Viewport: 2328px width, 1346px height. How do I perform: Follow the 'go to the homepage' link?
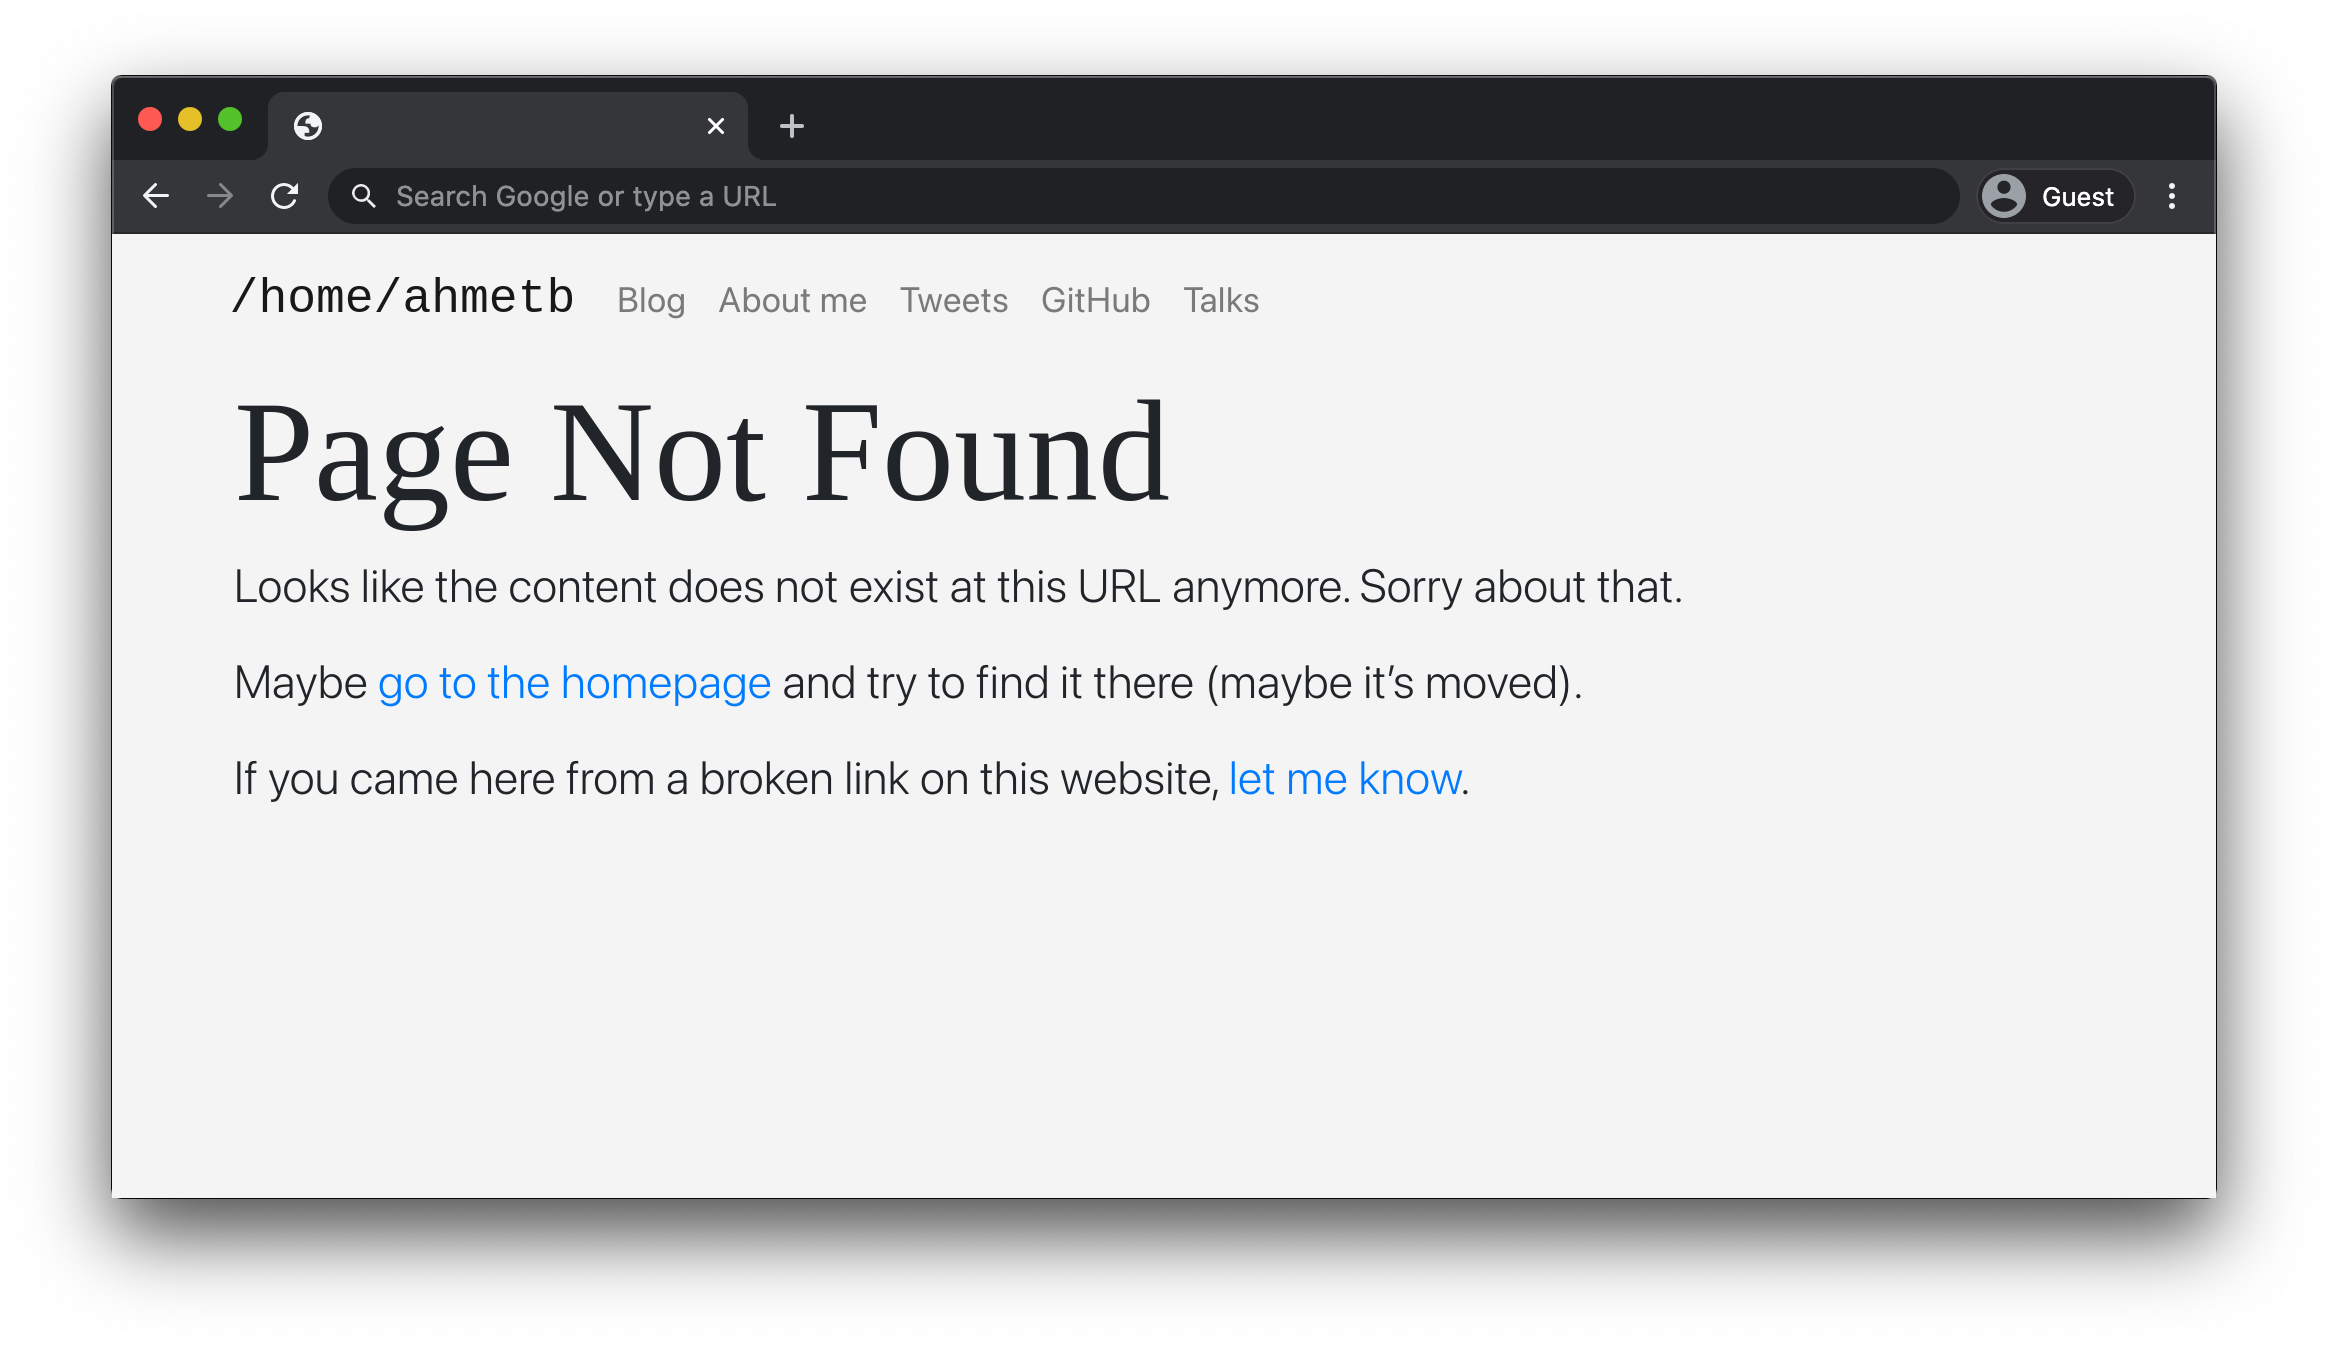pos(574,683)
